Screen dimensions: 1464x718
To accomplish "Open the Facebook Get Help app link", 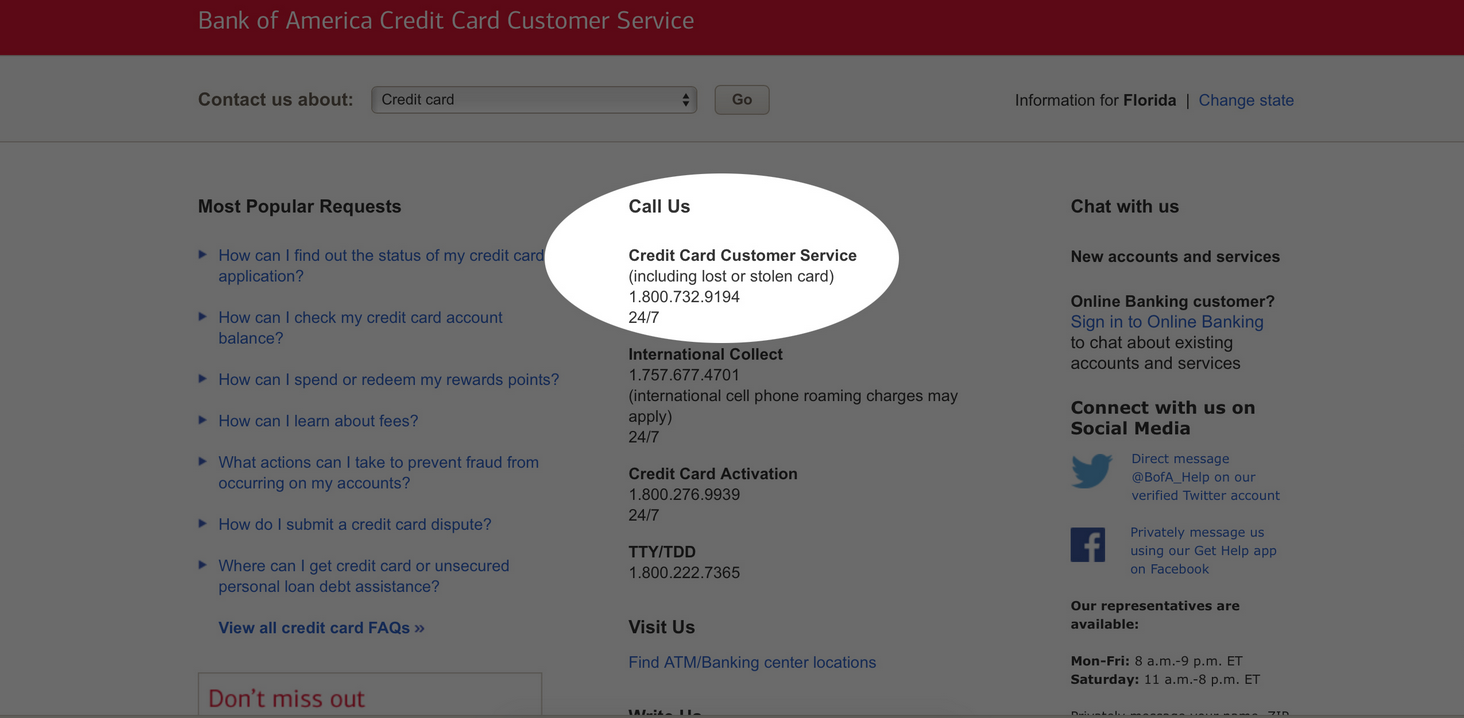I will [x=1203, y=551].
